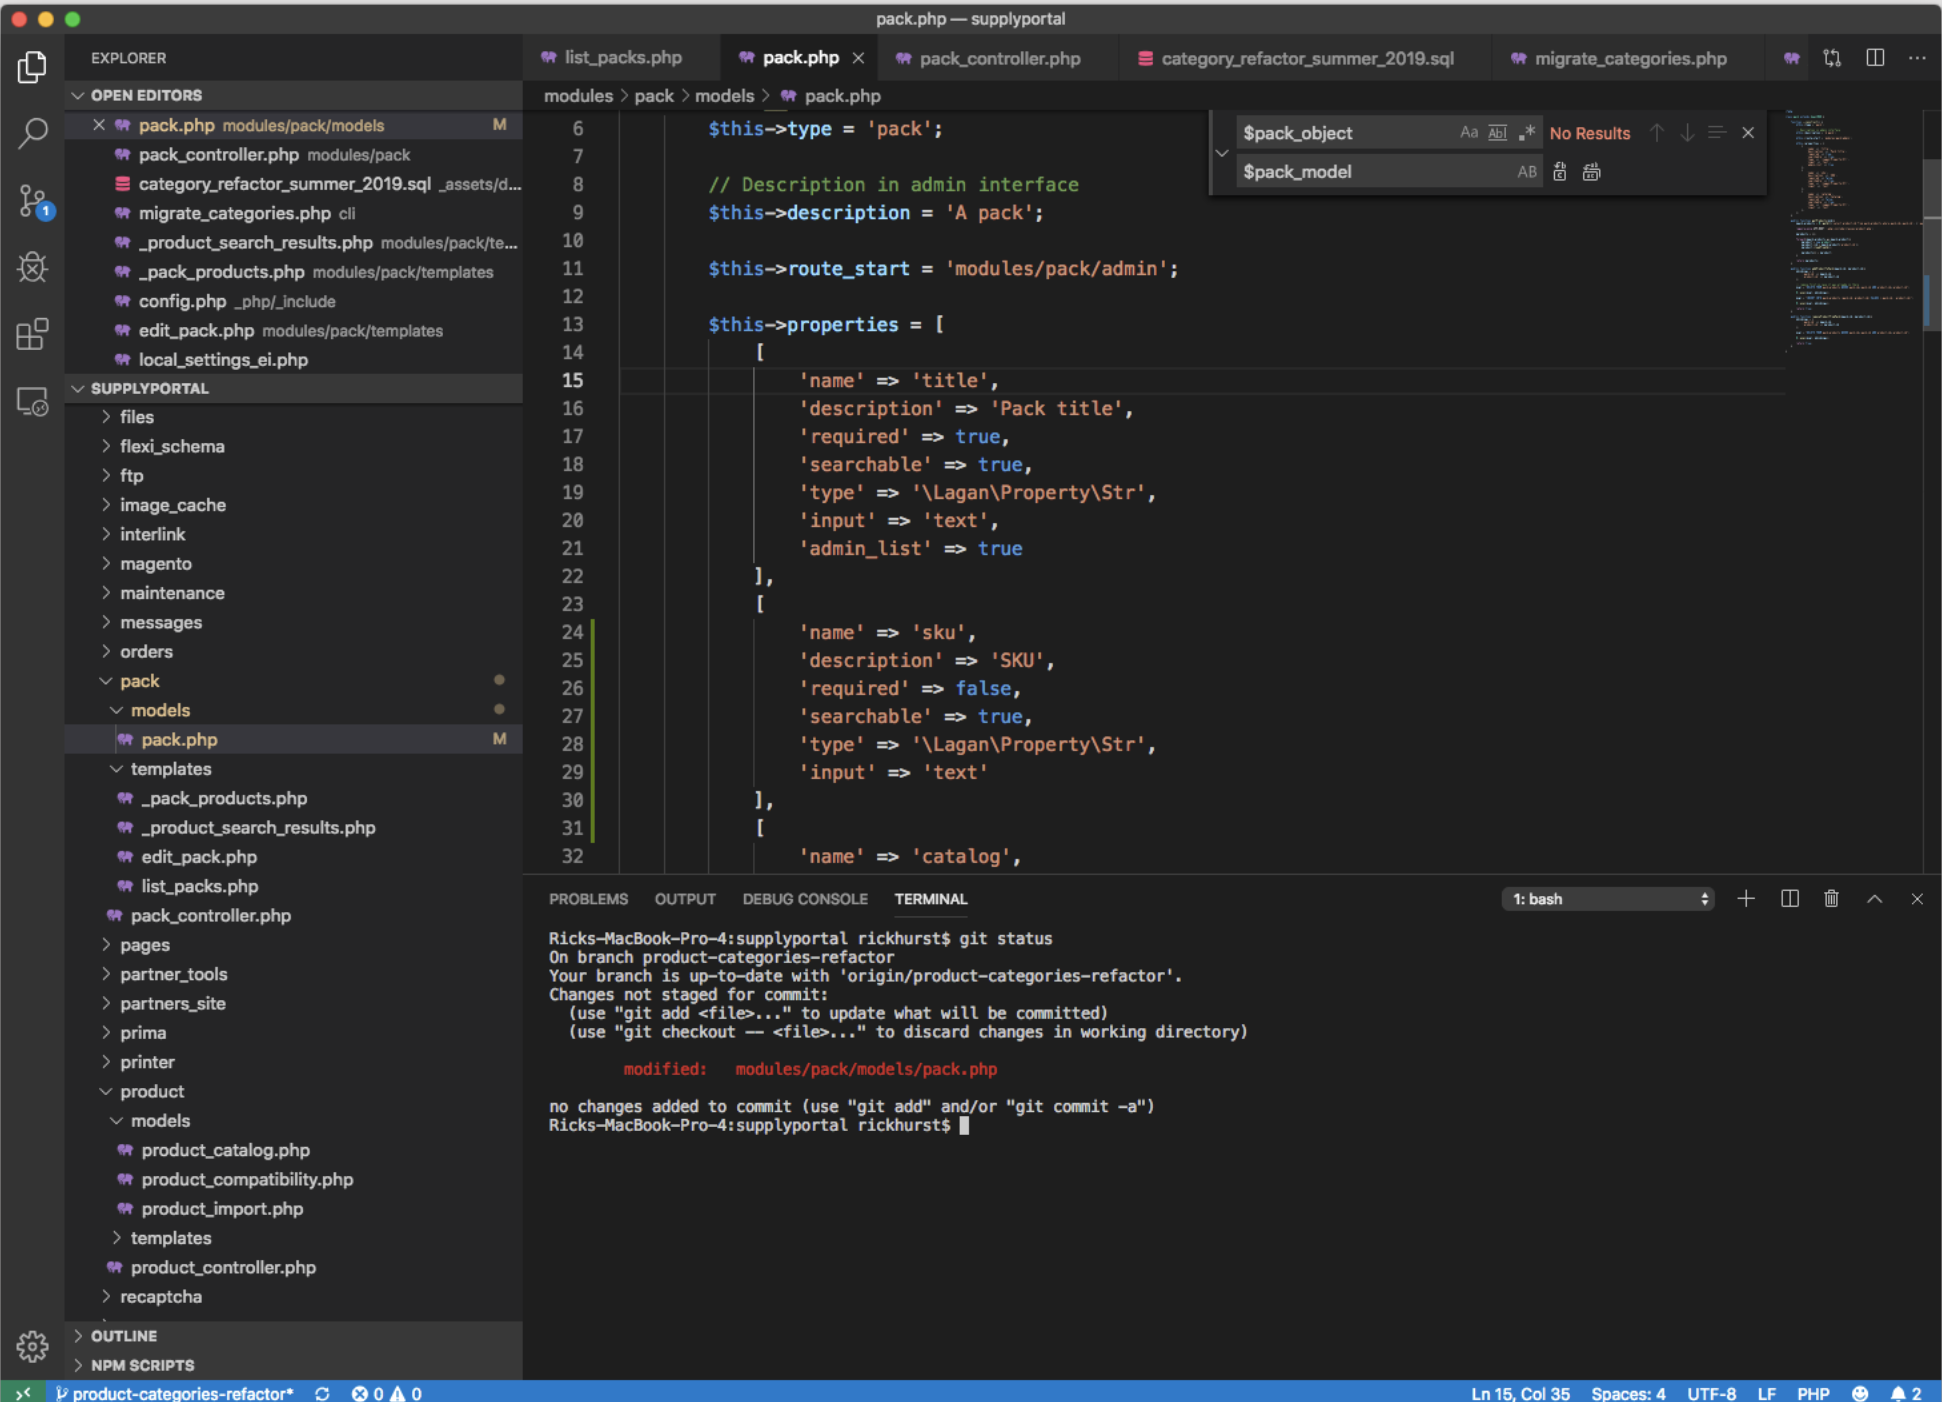Kill the active terminal

tap(1831, 898)
